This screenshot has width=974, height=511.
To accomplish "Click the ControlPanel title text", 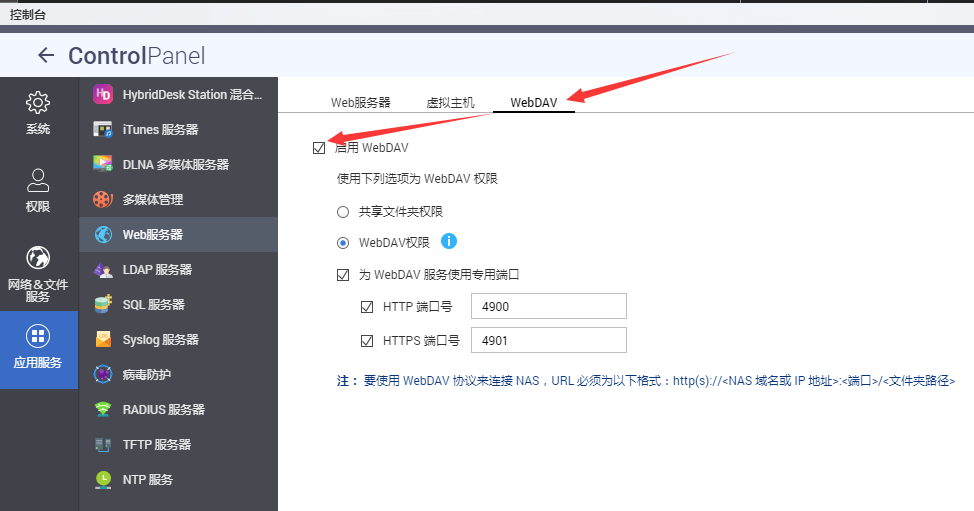I will pos(137,55).
